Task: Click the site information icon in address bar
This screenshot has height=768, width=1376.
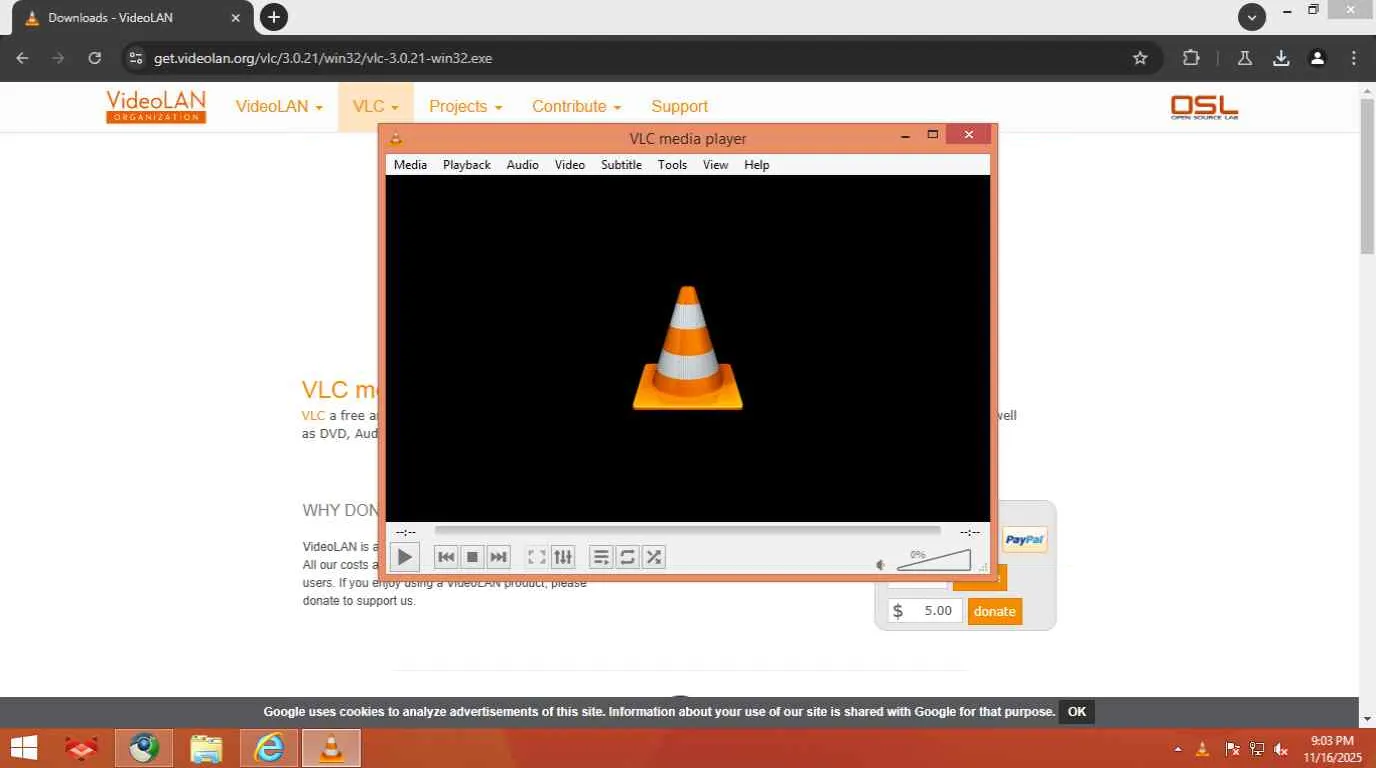Action: [136, 58]
